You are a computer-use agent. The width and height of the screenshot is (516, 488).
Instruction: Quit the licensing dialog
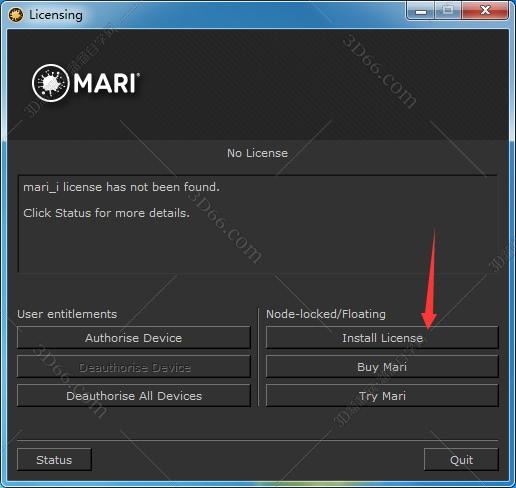point(461,460)
